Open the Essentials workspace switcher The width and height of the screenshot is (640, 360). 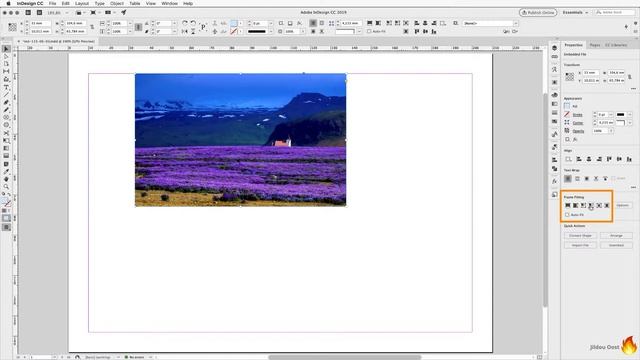tap(575, 12)
